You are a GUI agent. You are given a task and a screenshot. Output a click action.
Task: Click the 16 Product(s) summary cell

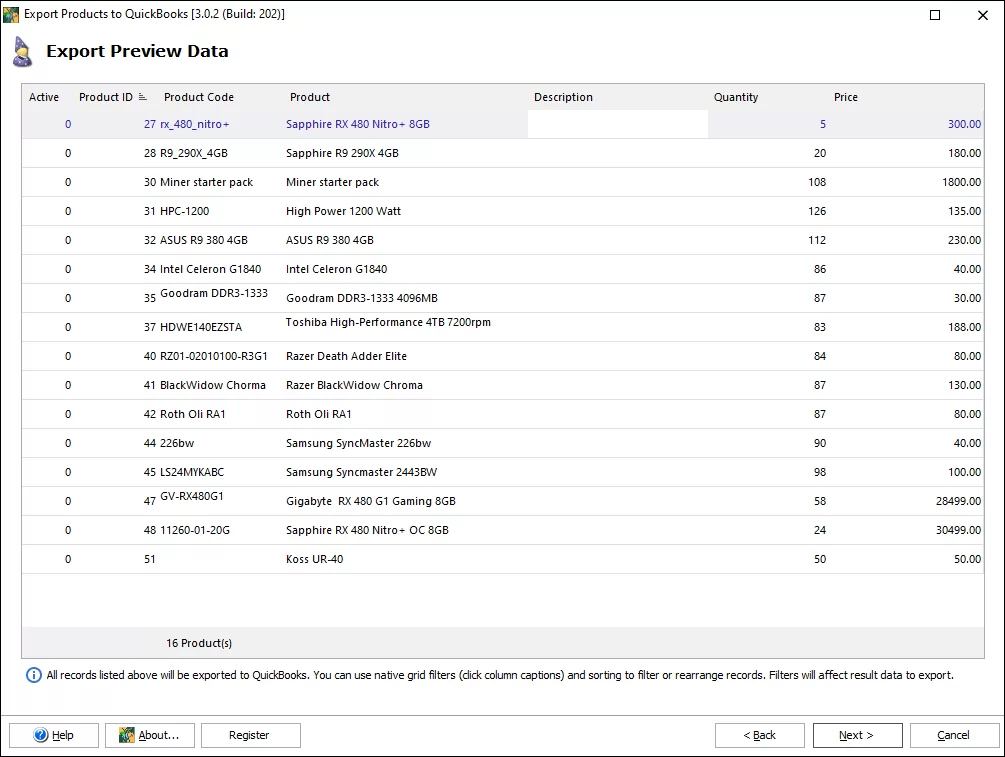(198, 643)
